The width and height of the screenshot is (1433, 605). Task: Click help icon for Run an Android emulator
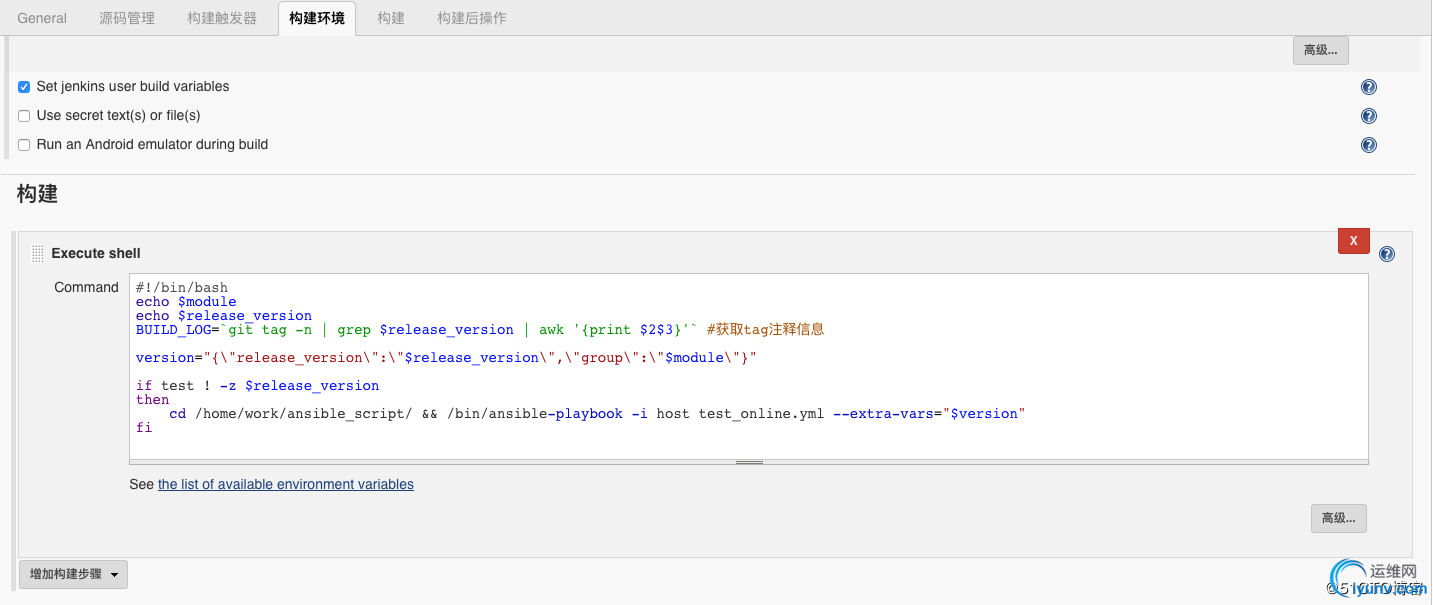click(x=1369, y=145)
